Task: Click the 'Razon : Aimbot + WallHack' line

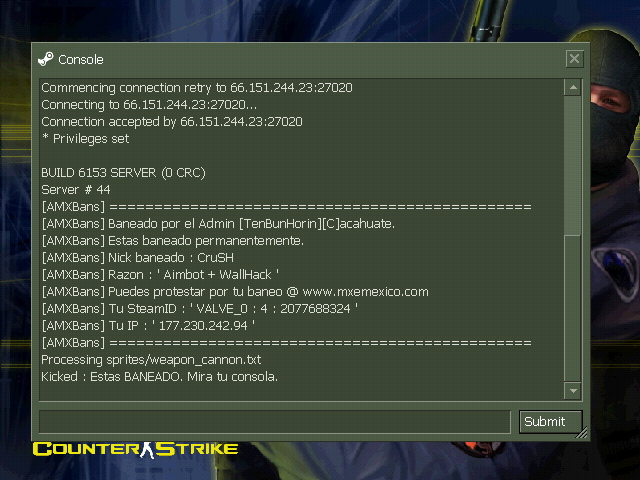Action: coord(160,275)
